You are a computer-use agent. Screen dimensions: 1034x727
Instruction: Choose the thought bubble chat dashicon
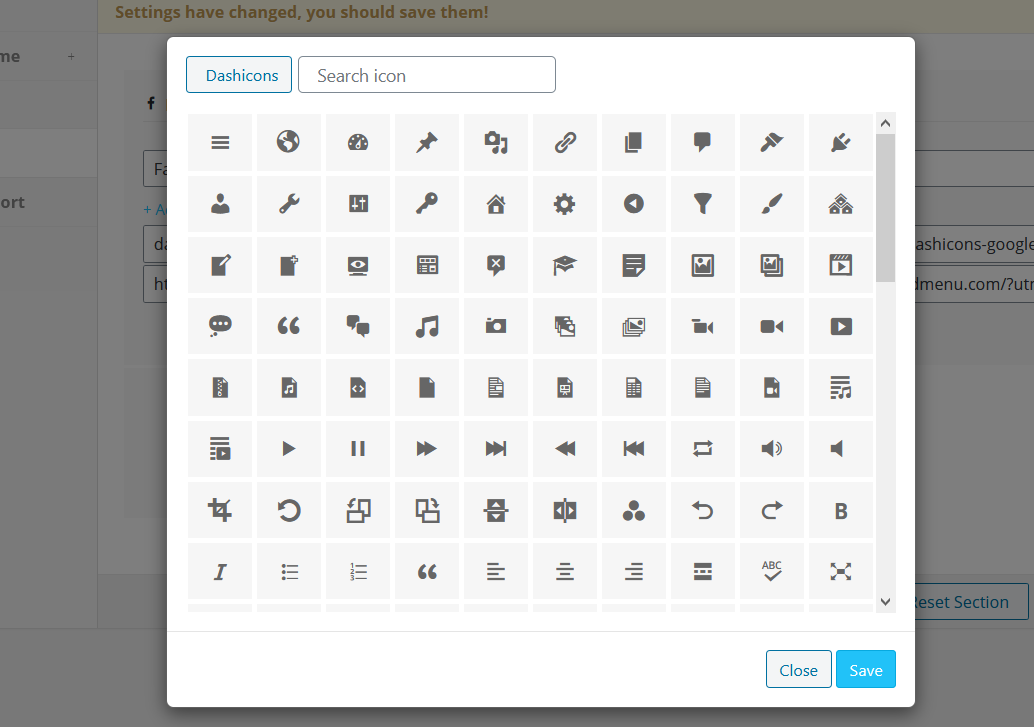220,326
